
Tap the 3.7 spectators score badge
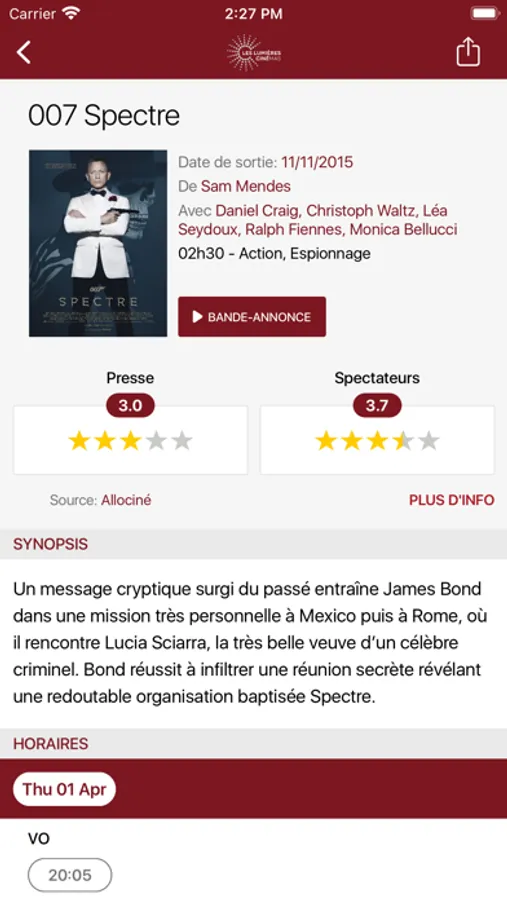[377, 406]
